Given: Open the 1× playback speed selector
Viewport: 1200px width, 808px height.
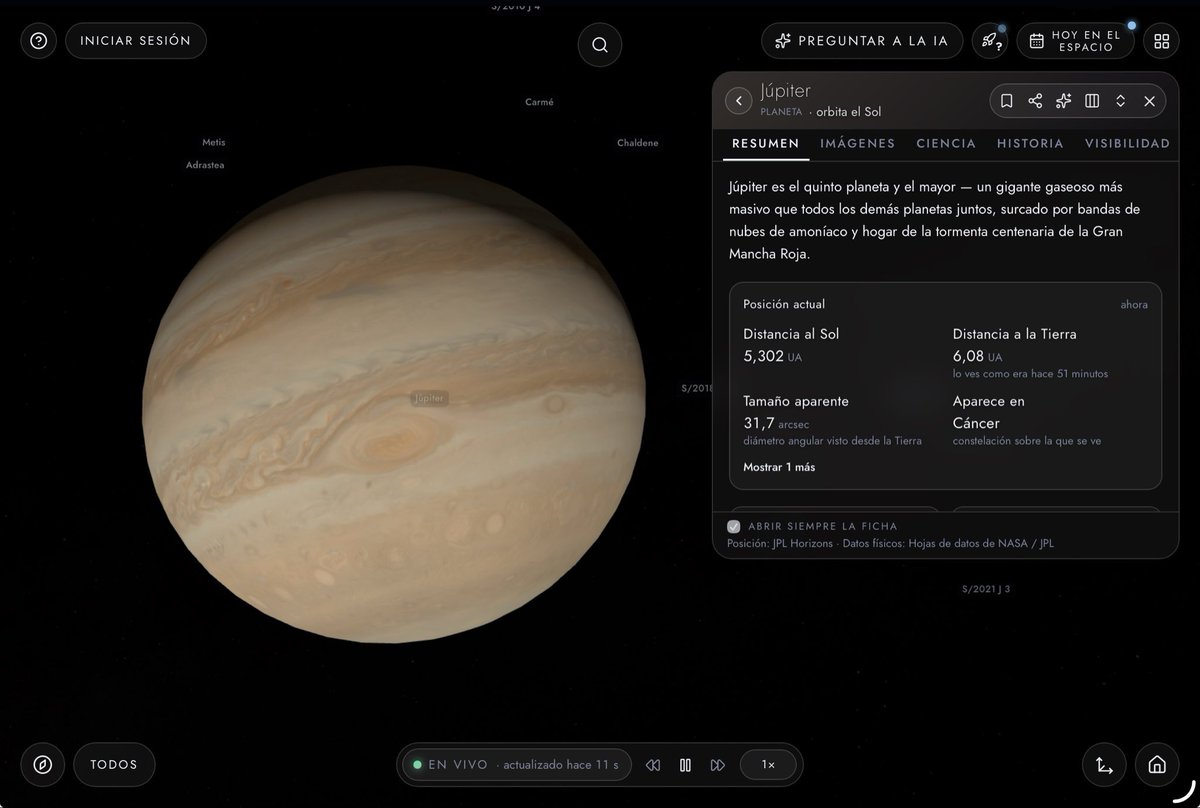Looking at the screenshot, I should point(768,765).
